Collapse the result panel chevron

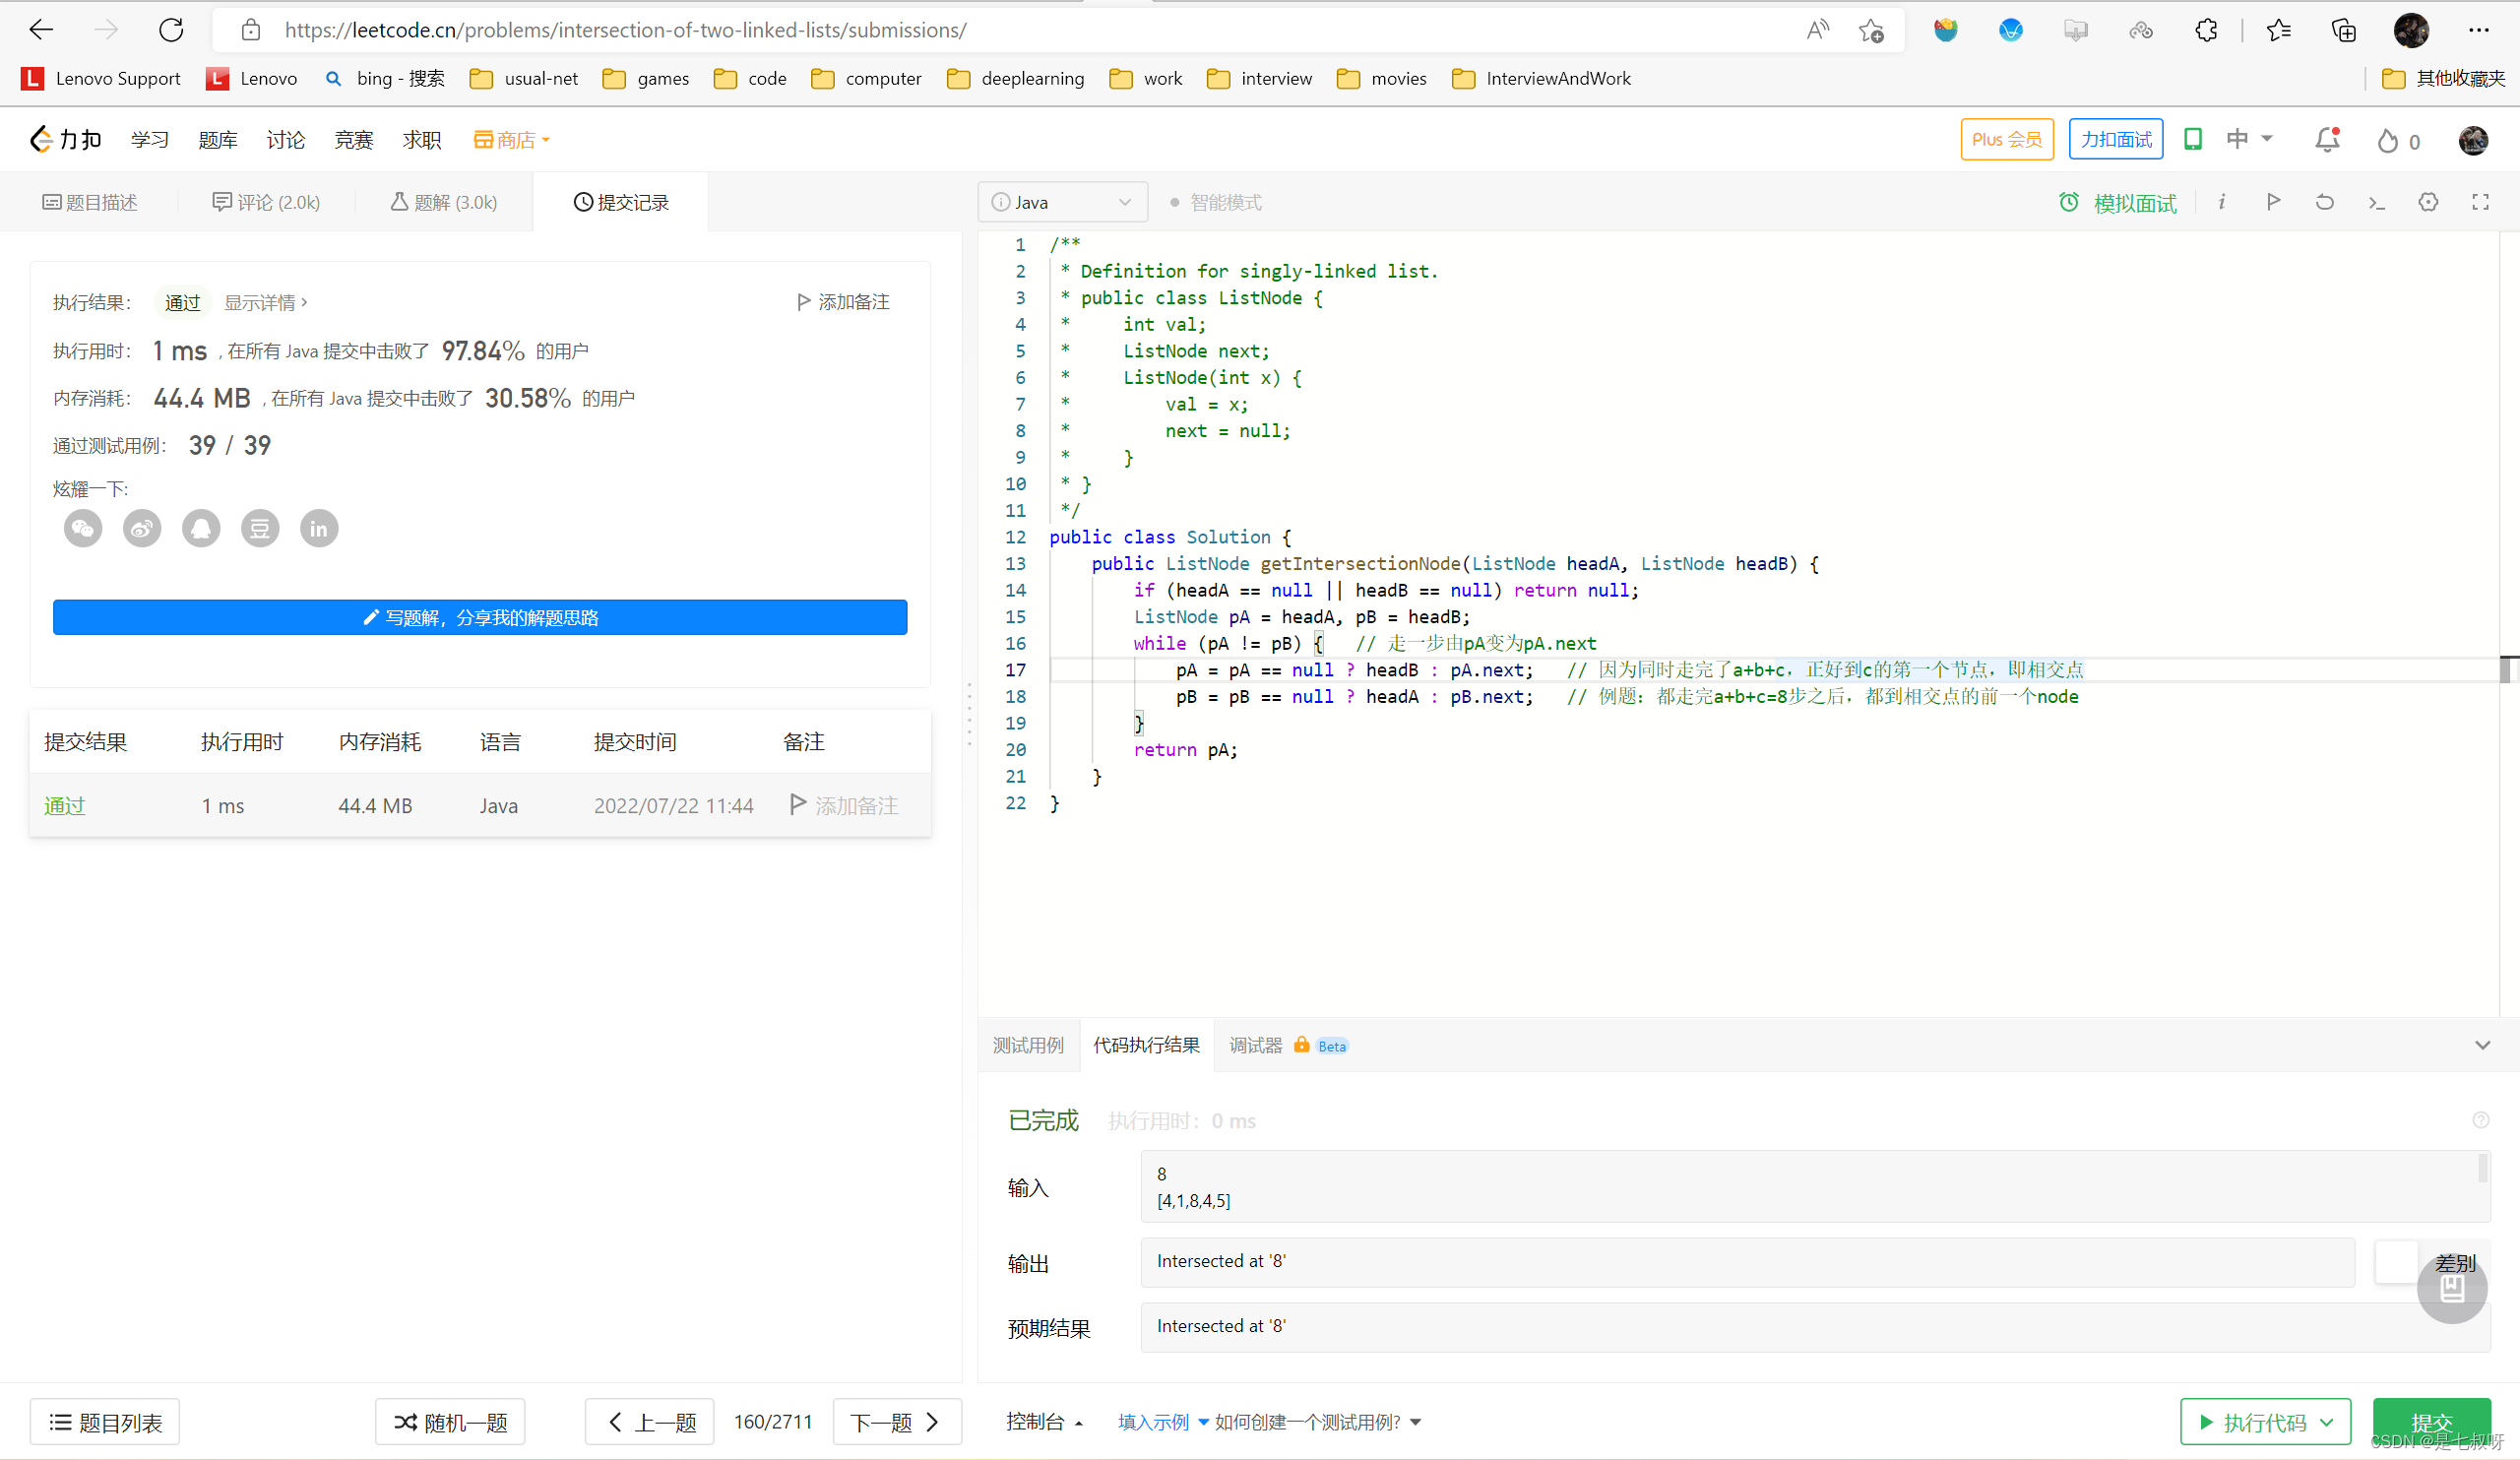pyautogui.click(x=2482, y=1045)
